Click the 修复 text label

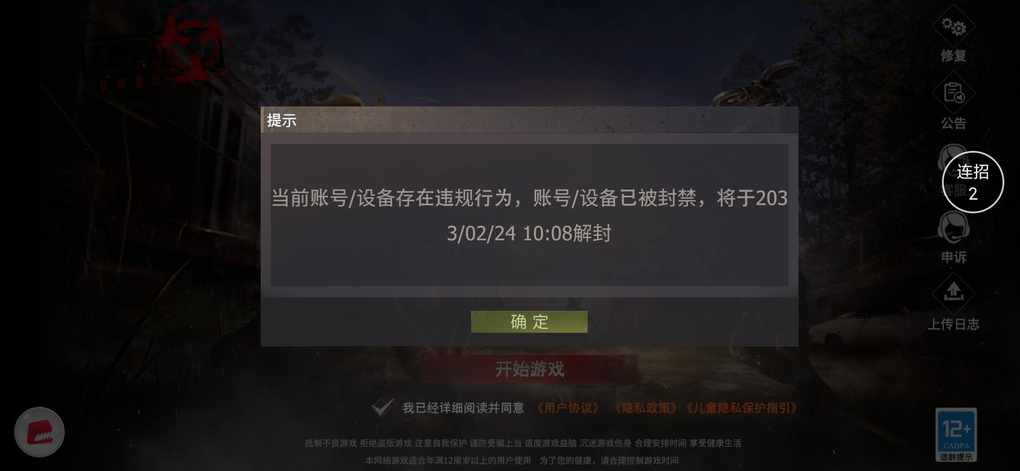click(x=954, y=56)
